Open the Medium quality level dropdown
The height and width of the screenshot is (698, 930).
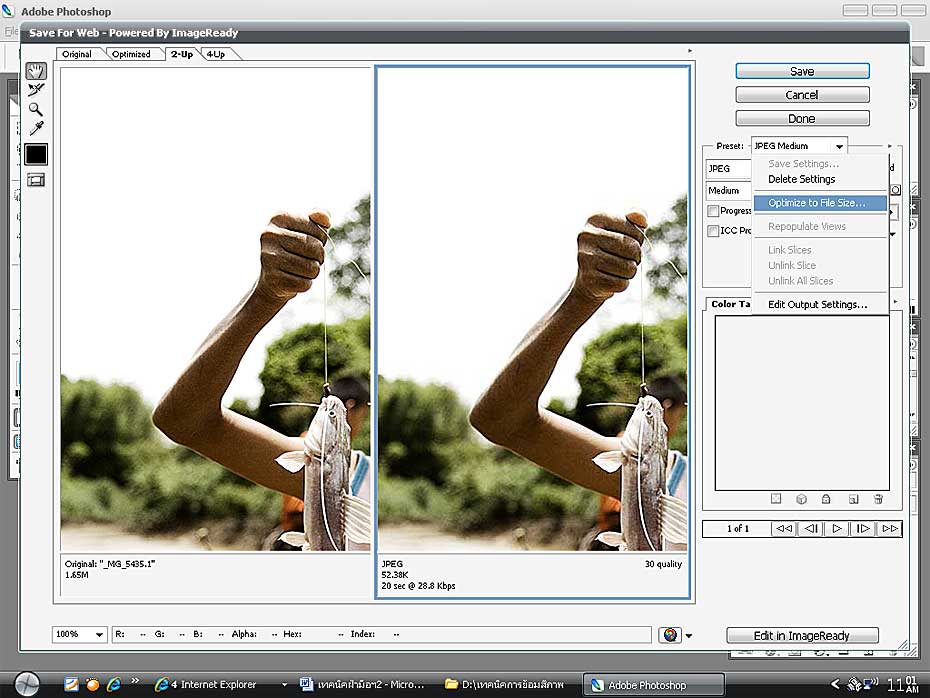tap(729, 190)
